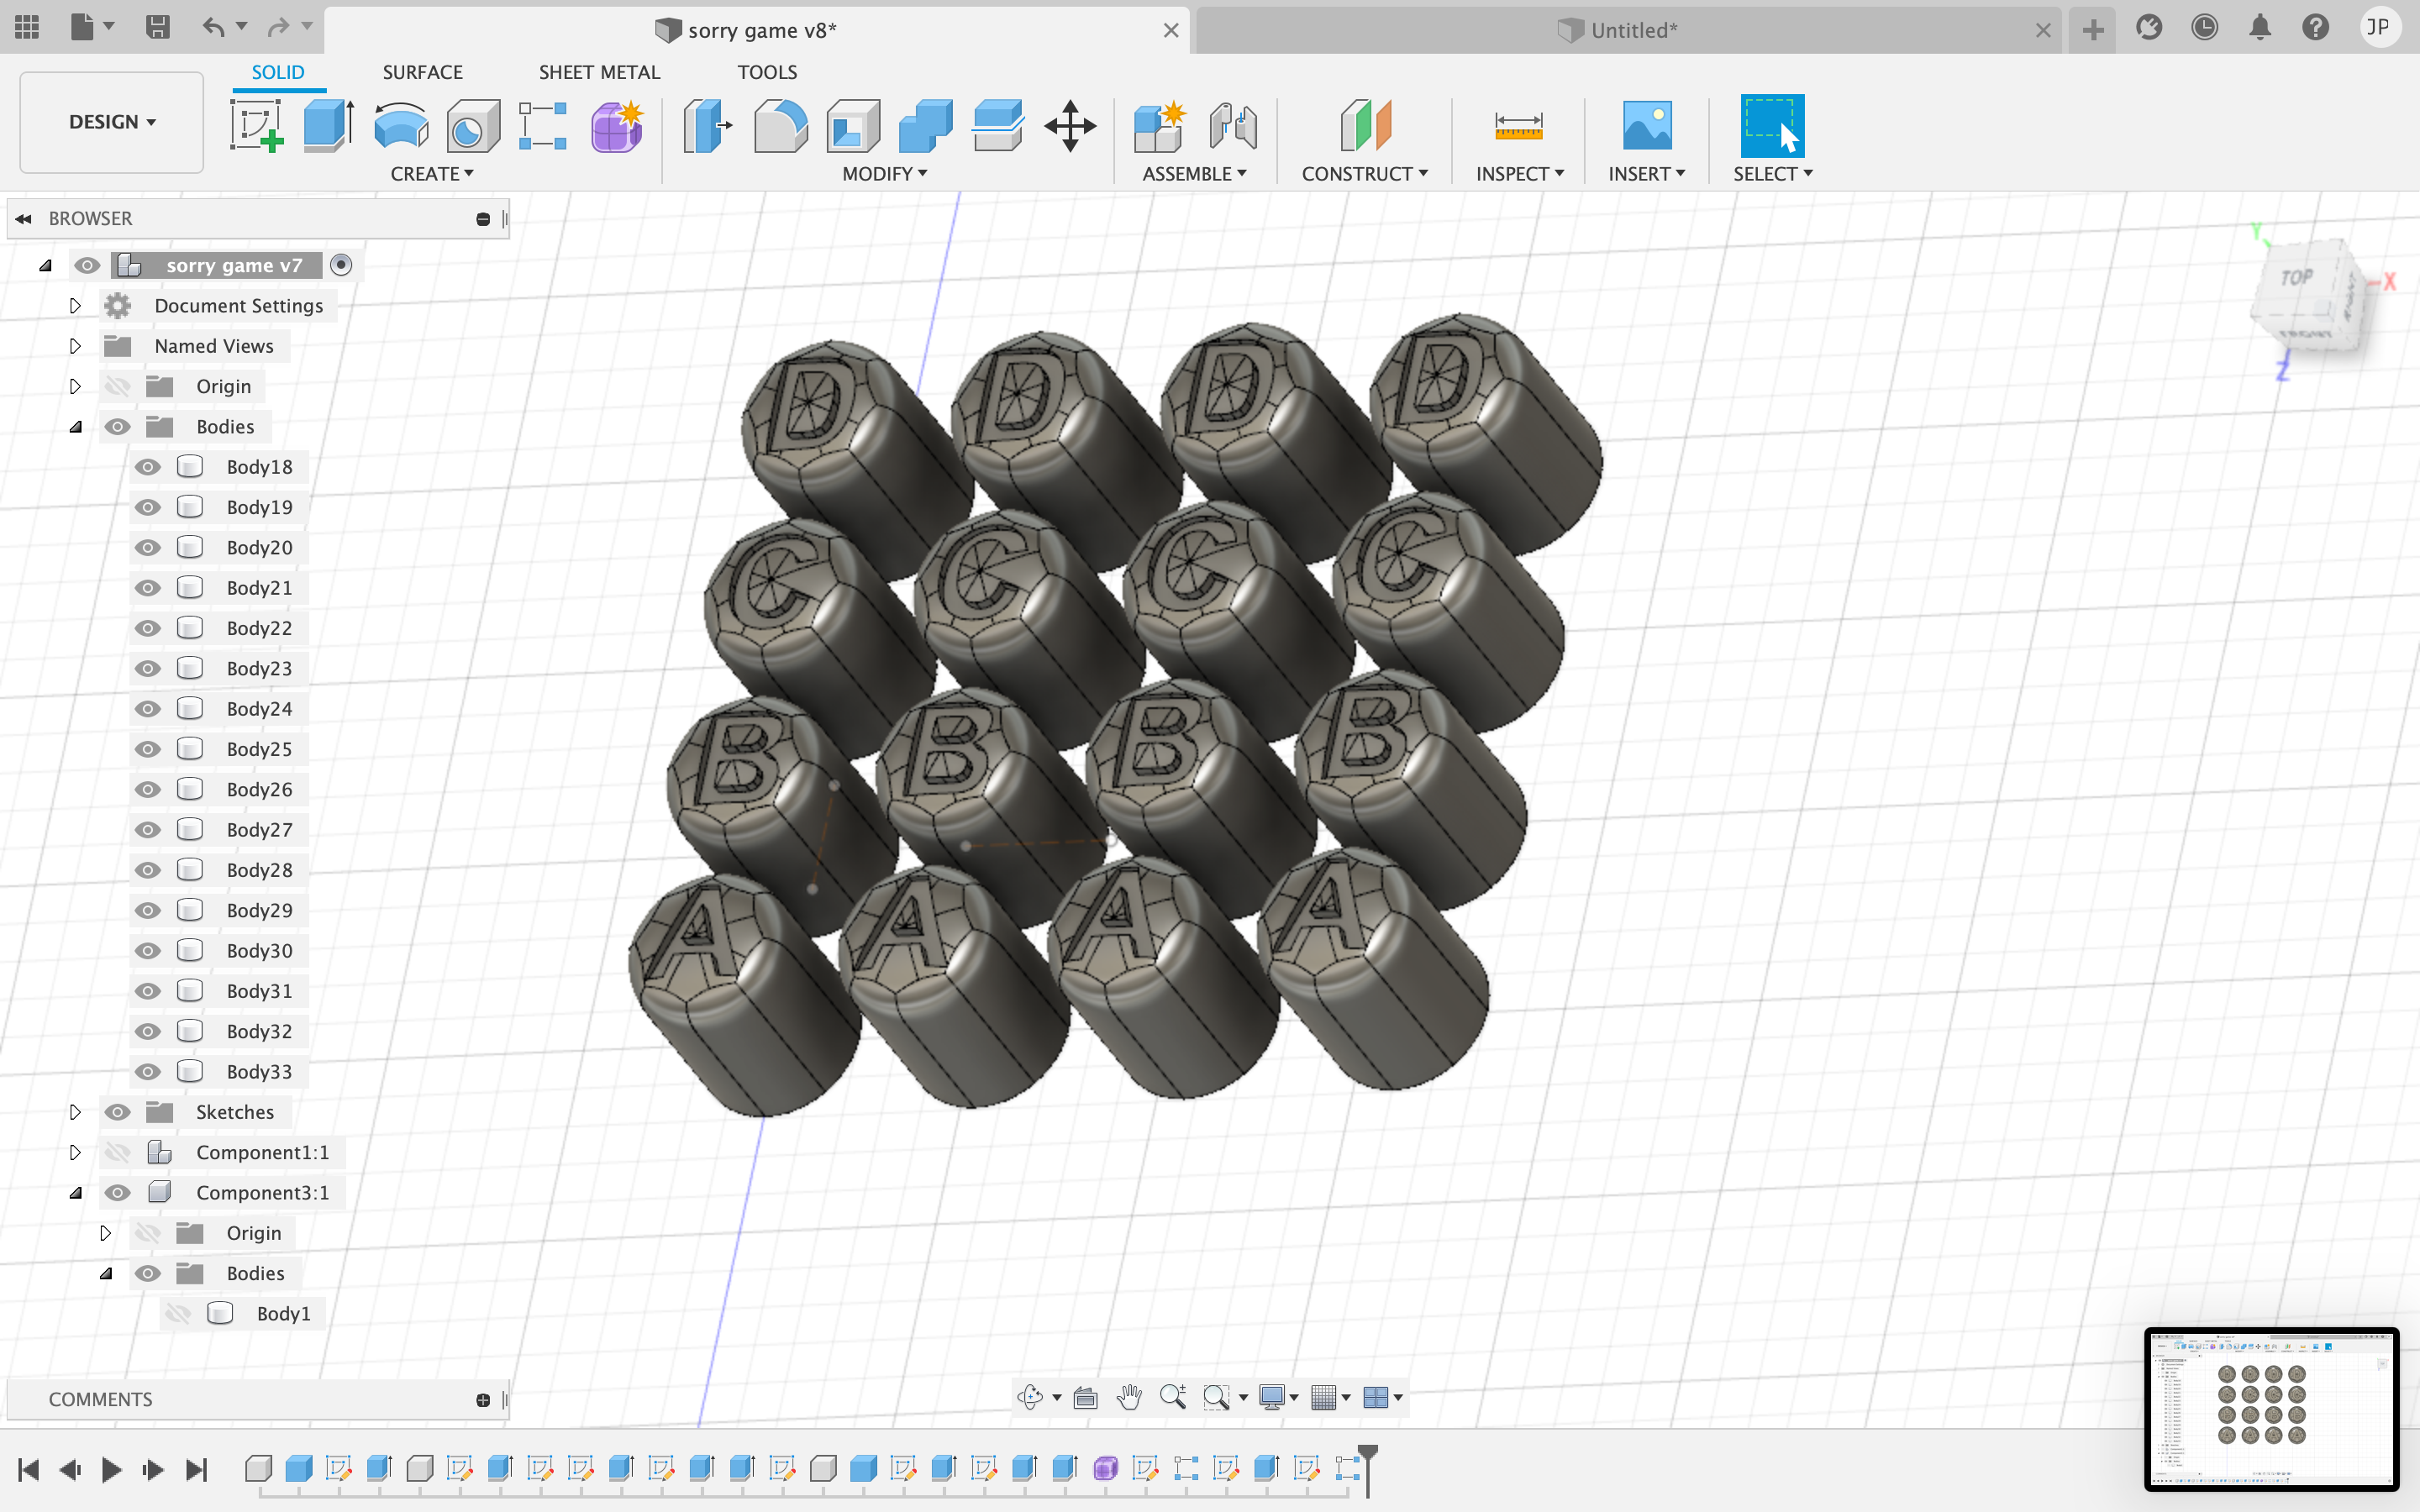2420x1512 pixels.
Task: Open the DESIGN workspace dropdown
Action: [x=112, y=122]
